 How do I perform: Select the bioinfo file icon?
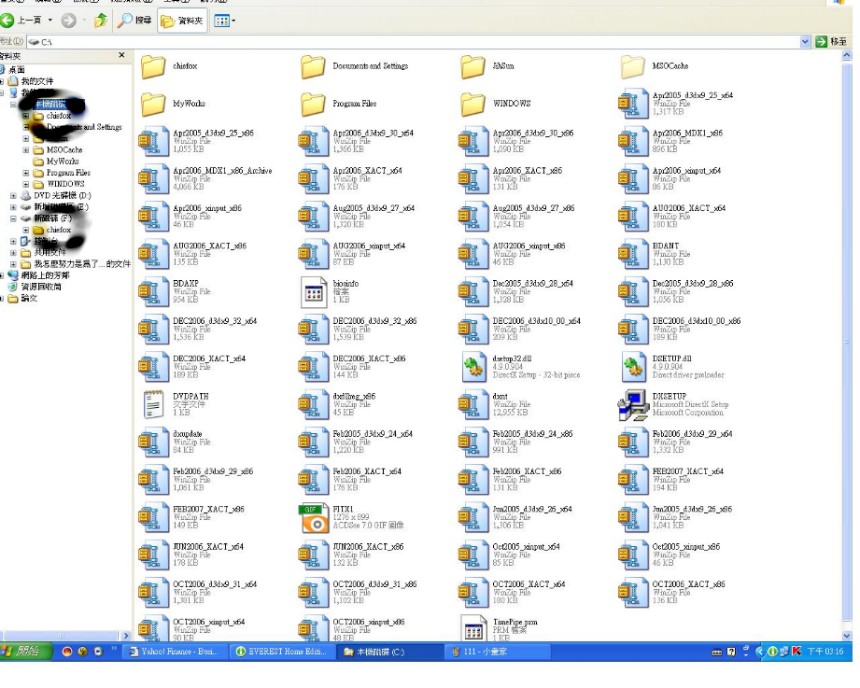click(x=313, y=292)
